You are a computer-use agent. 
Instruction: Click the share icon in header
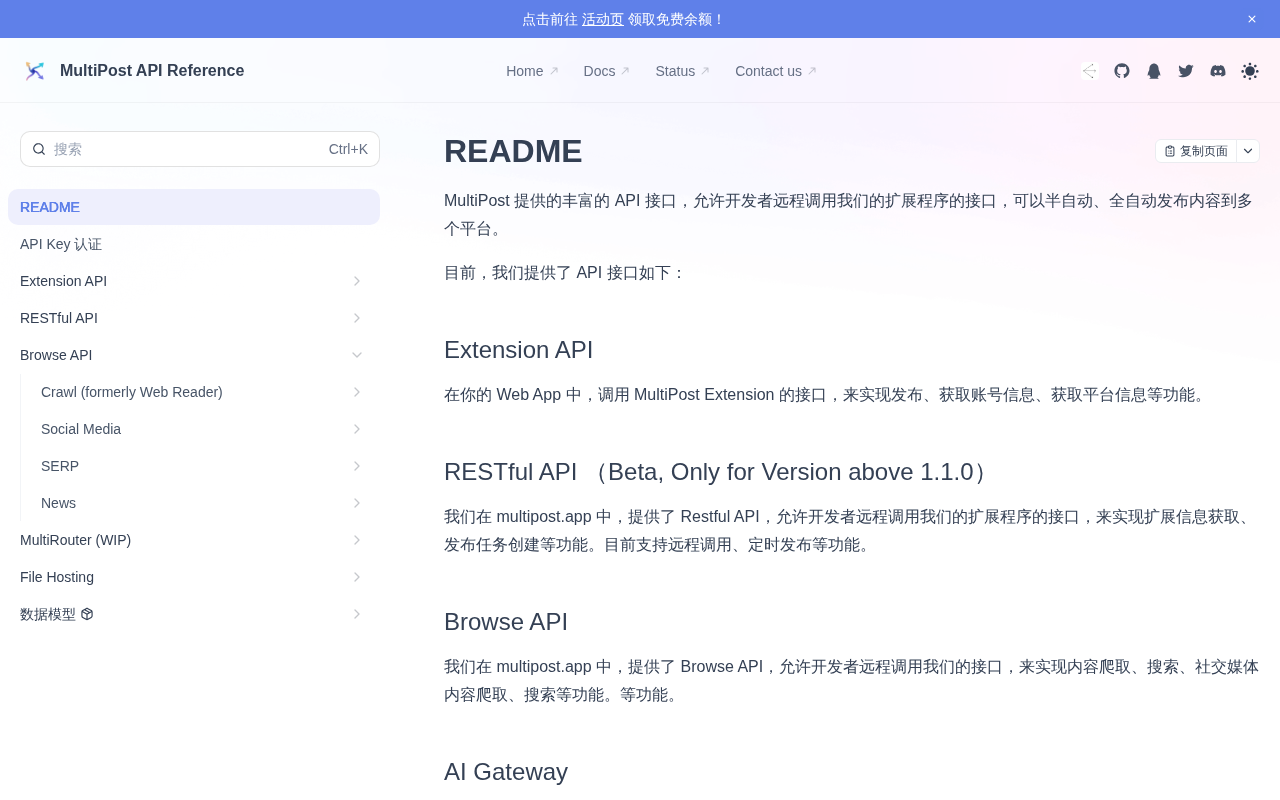[1090, 71]
